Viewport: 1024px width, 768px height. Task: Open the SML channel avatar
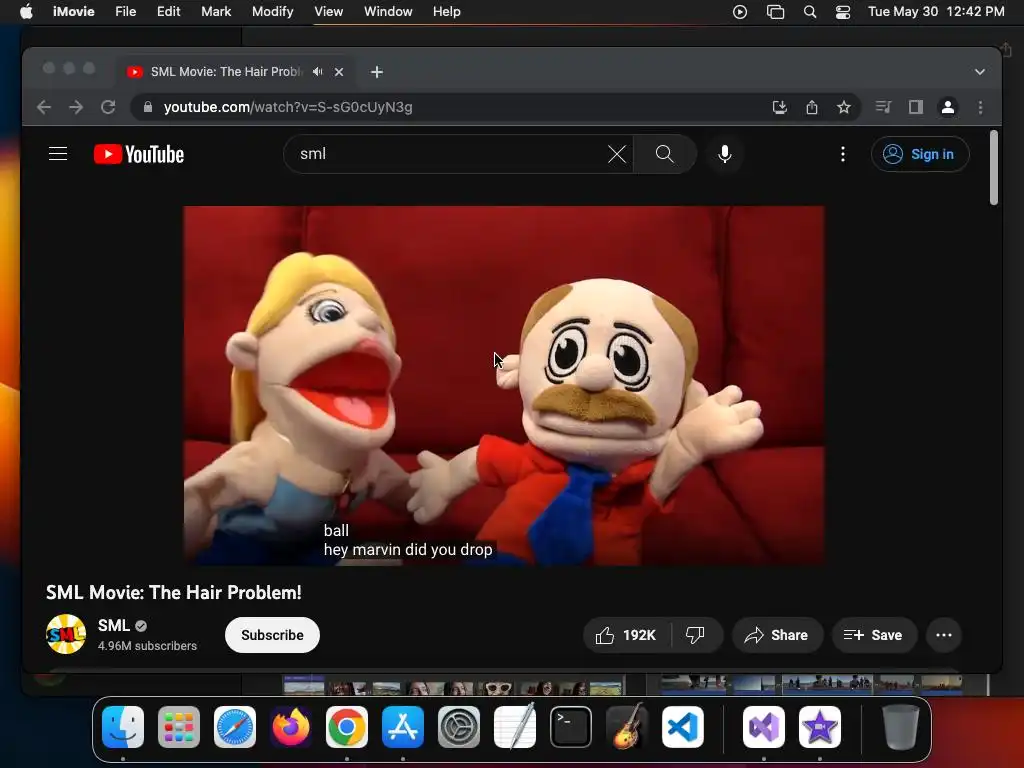coord(66,634)
